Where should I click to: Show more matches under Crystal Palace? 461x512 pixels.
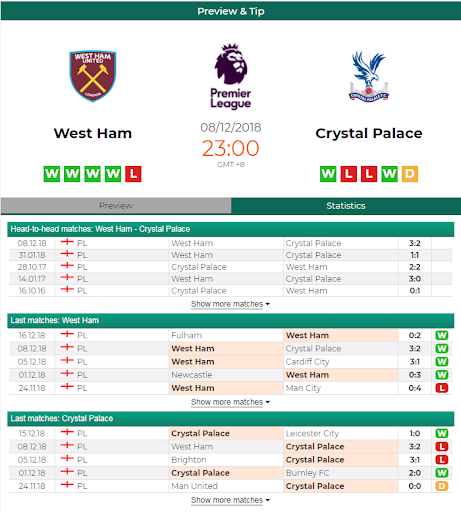point(230,500)
